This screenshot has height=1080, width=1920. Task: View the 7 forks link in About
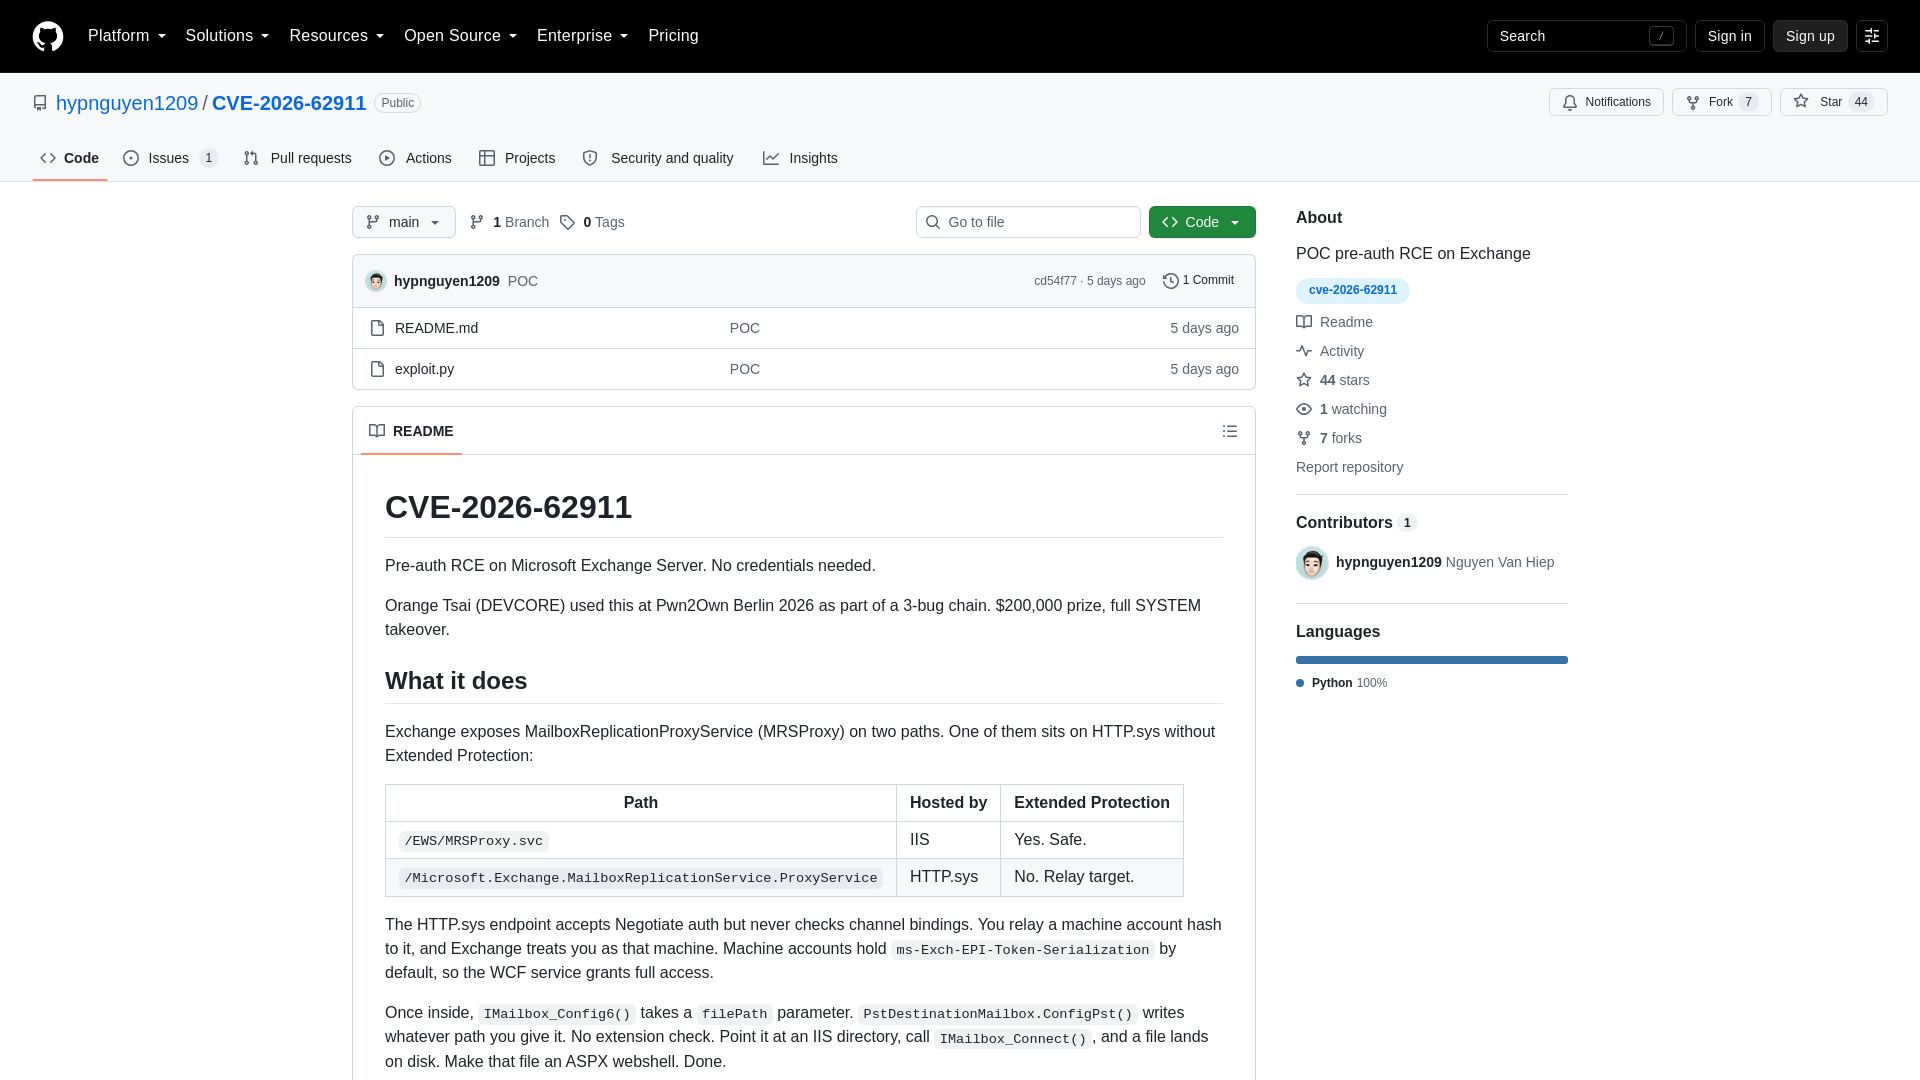[x=1329, y=438]
